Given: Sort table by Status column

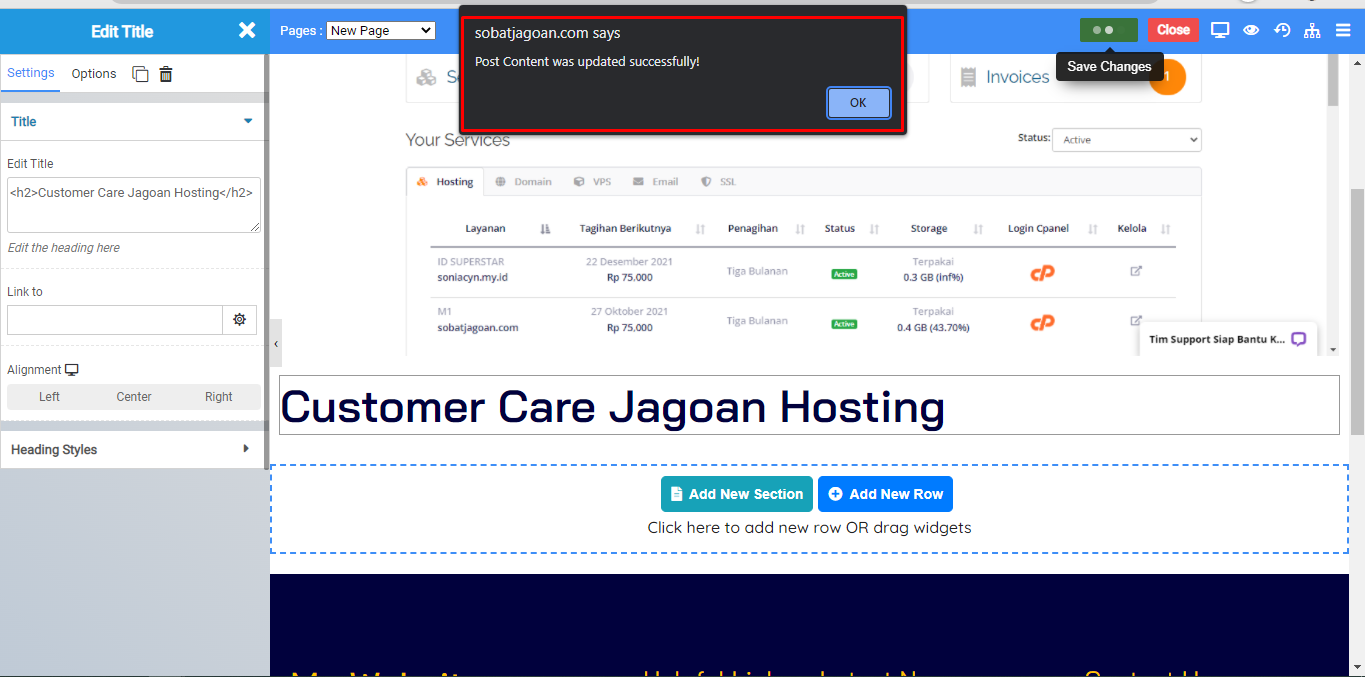Looking at the screenshot, I should point(874,228).
